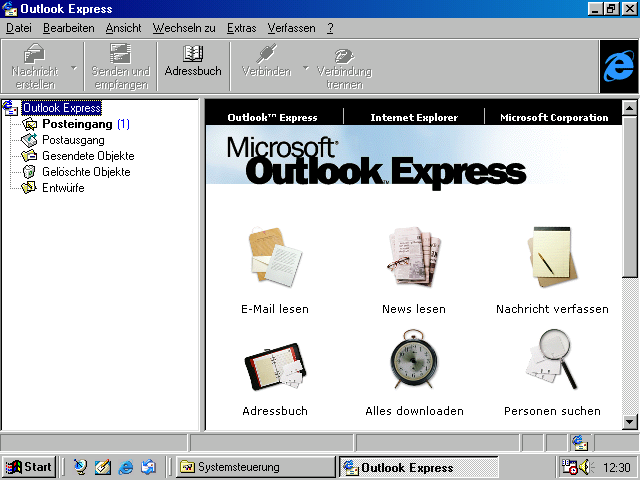Click the Outlook Express root tree icon

click(10, 108)
